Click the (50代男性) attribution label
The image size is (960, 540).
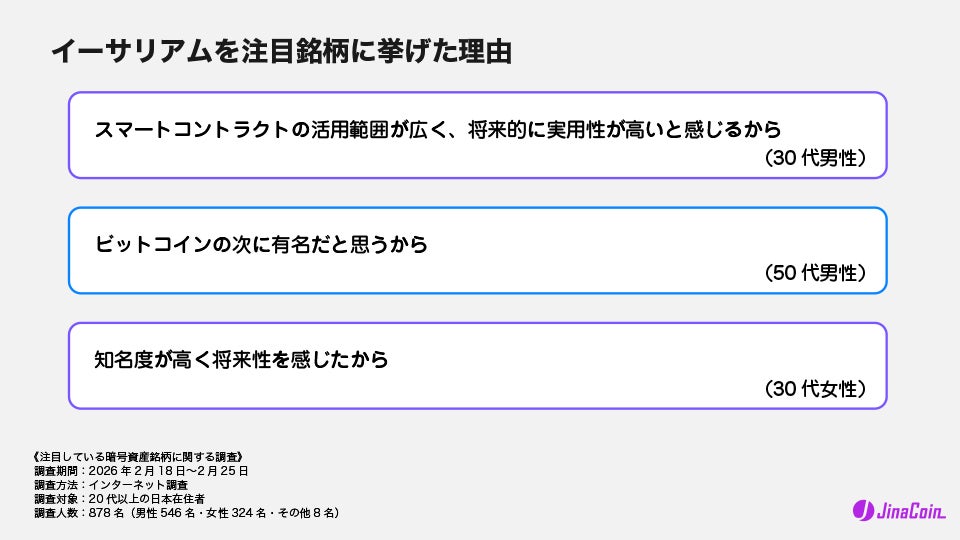point(814,273)
